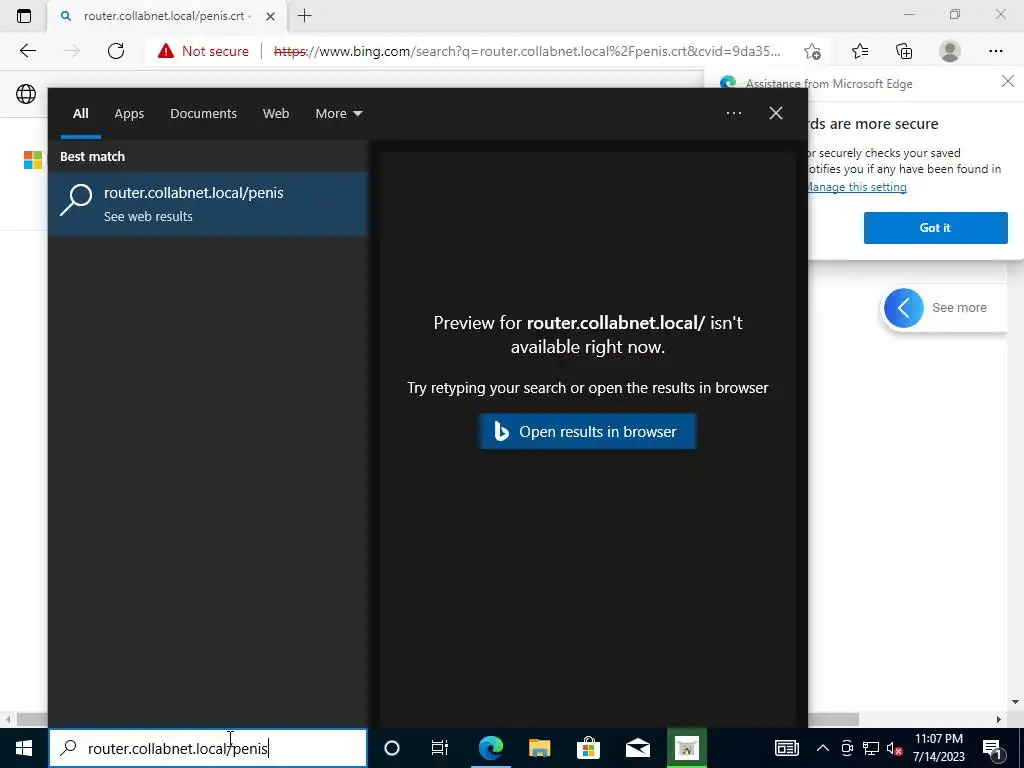This screenshot has width=1024, height=768.
Task: Open the Manage this setting link
Action: pyautogui.click(x=857, y=187)
